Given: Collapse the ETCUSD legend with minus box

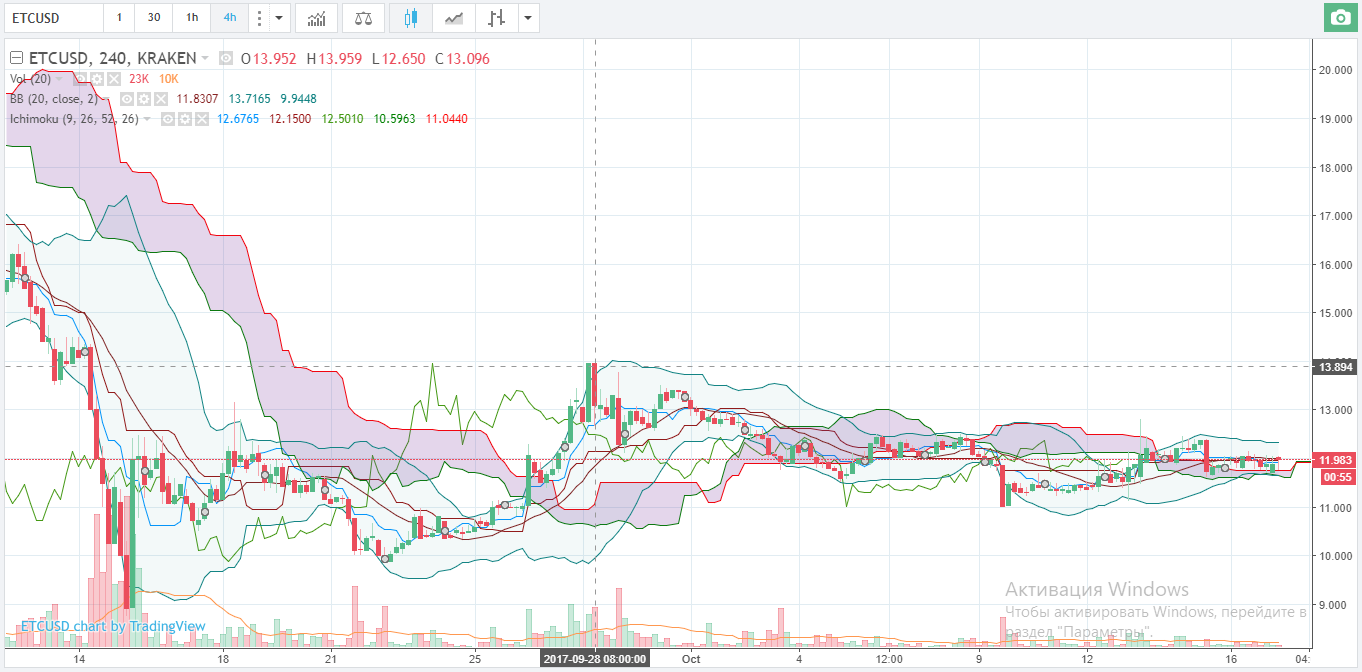Looking at the screenshot, I should point(16,58).
